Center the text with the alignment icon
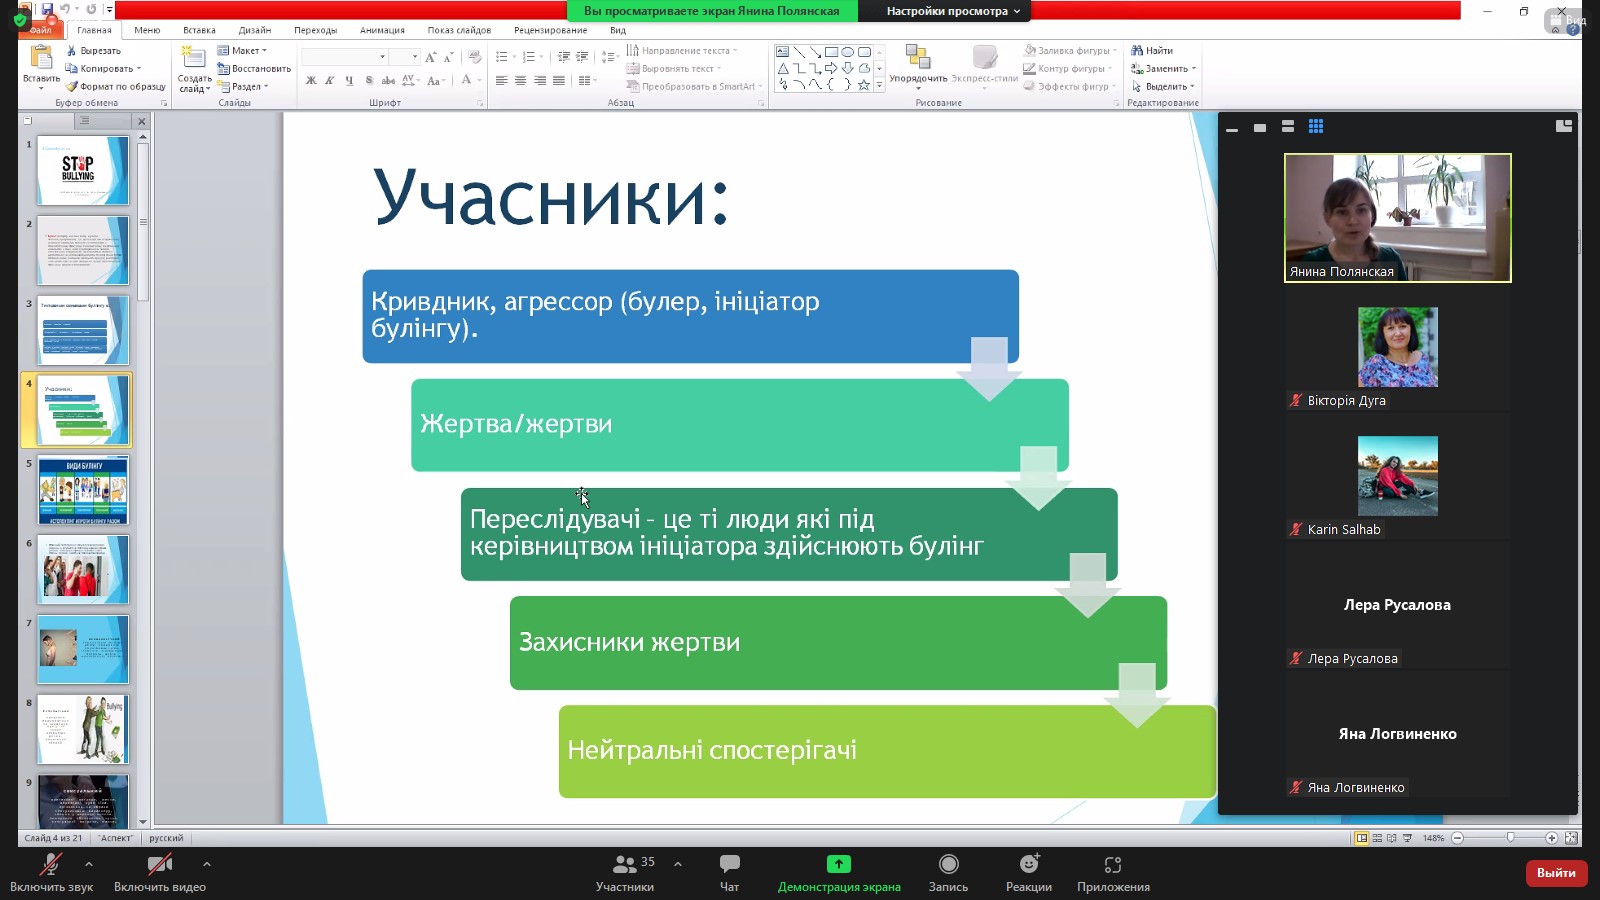 point(520,81)
